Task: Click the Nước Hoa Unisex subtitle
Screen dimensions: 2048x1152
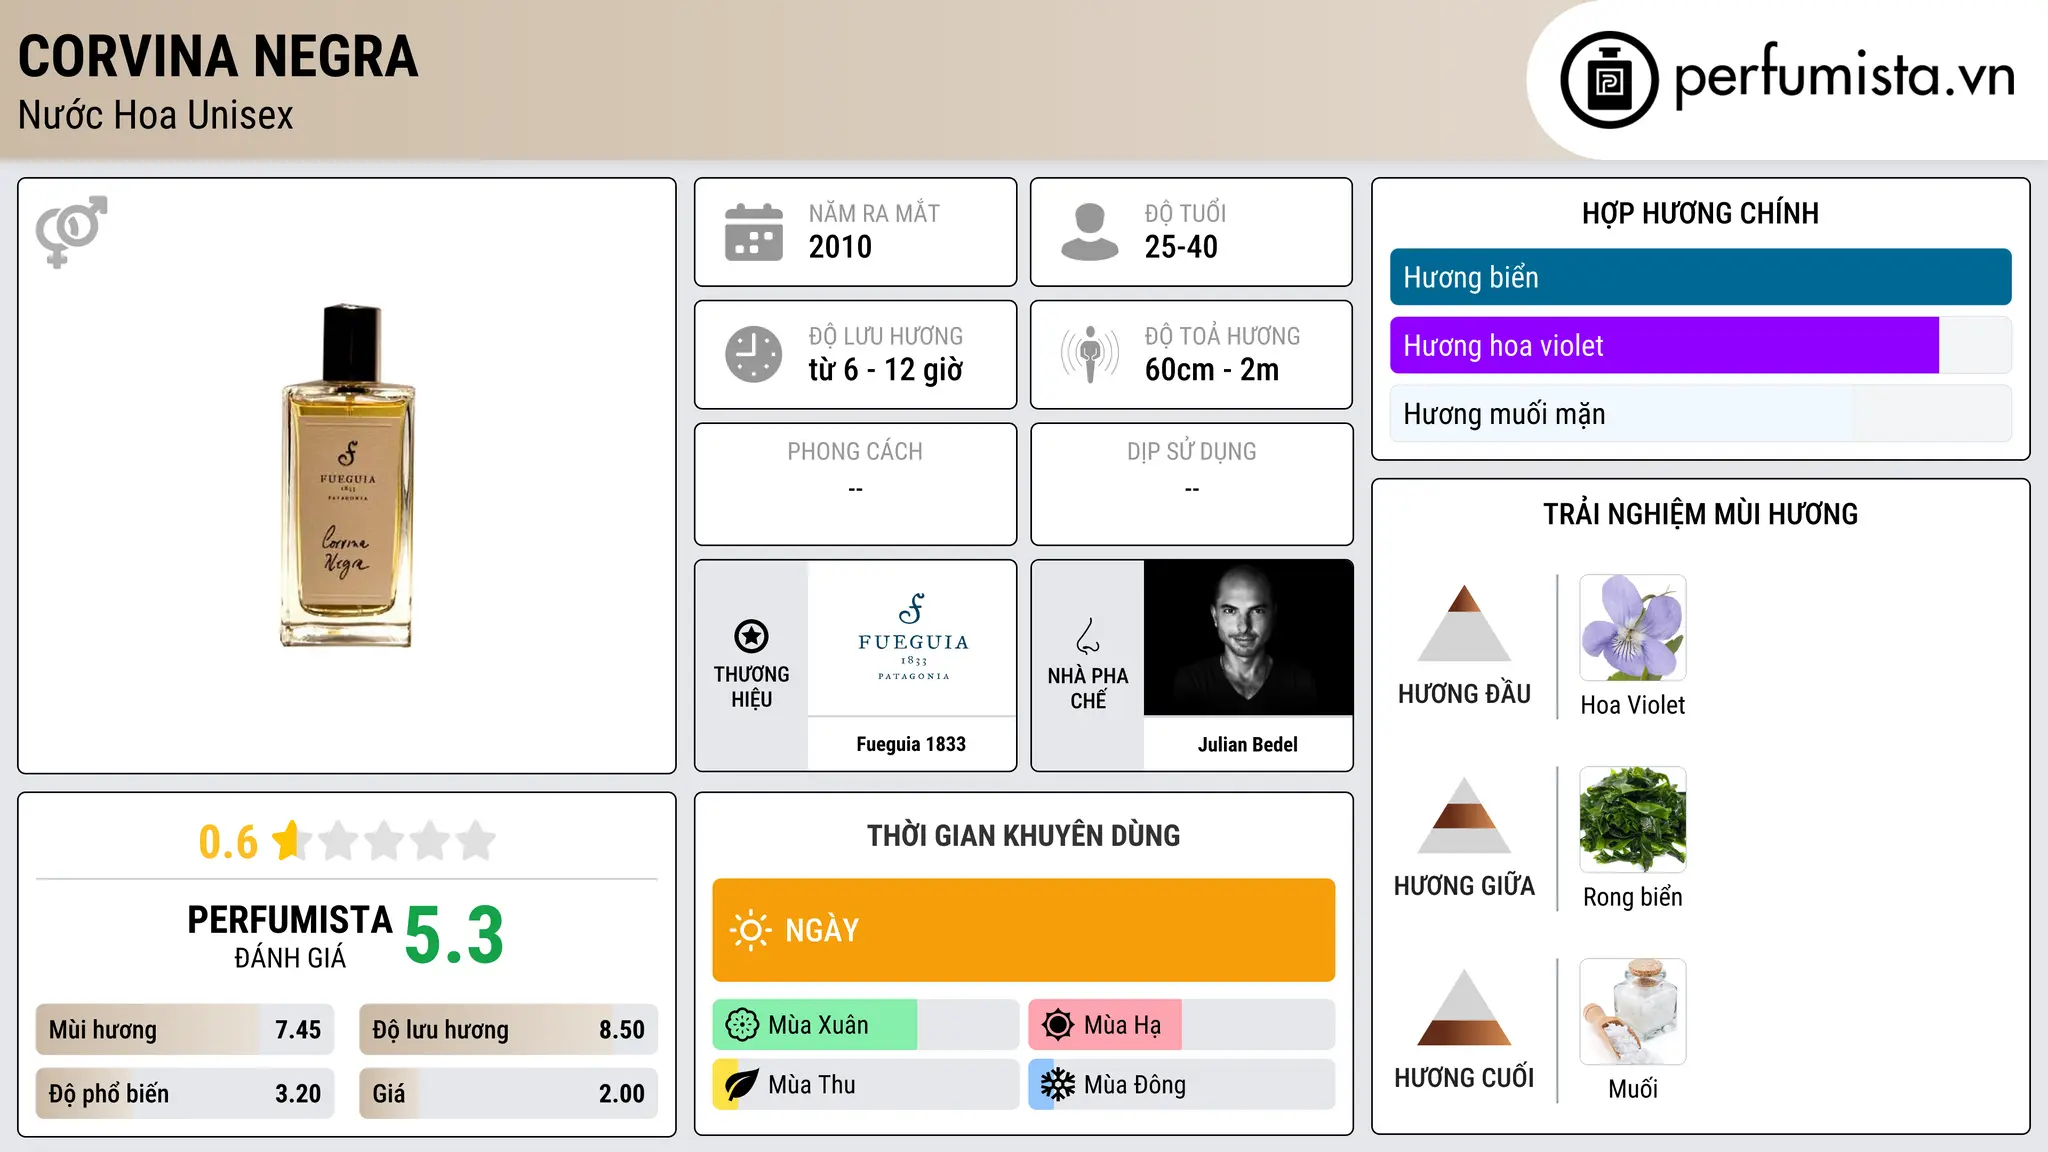Action: pyautogui.click(x=156, y=115)
